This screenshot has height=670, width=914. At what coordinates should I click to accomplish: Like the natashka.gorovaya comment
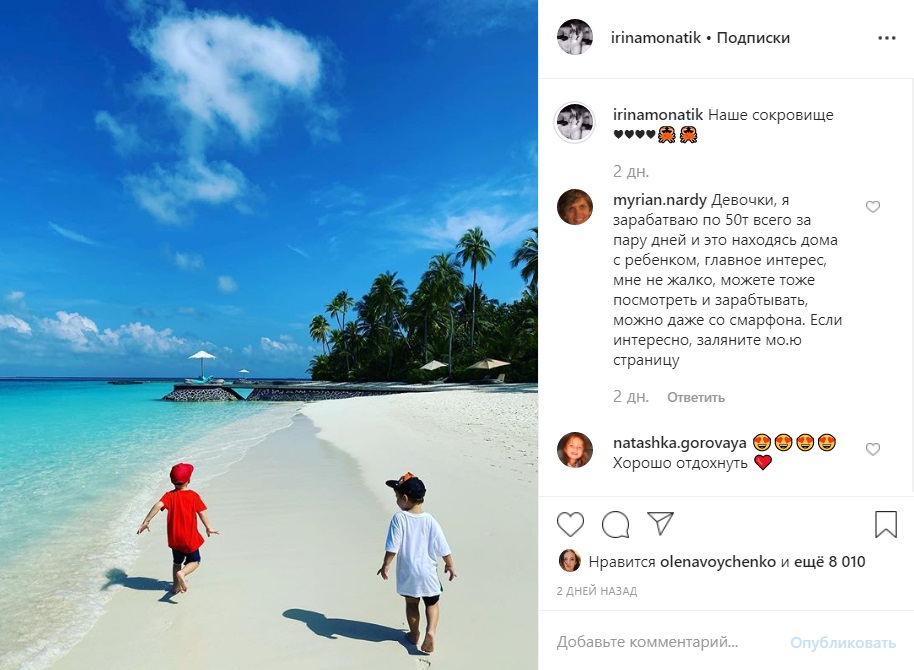coord(873,449)
